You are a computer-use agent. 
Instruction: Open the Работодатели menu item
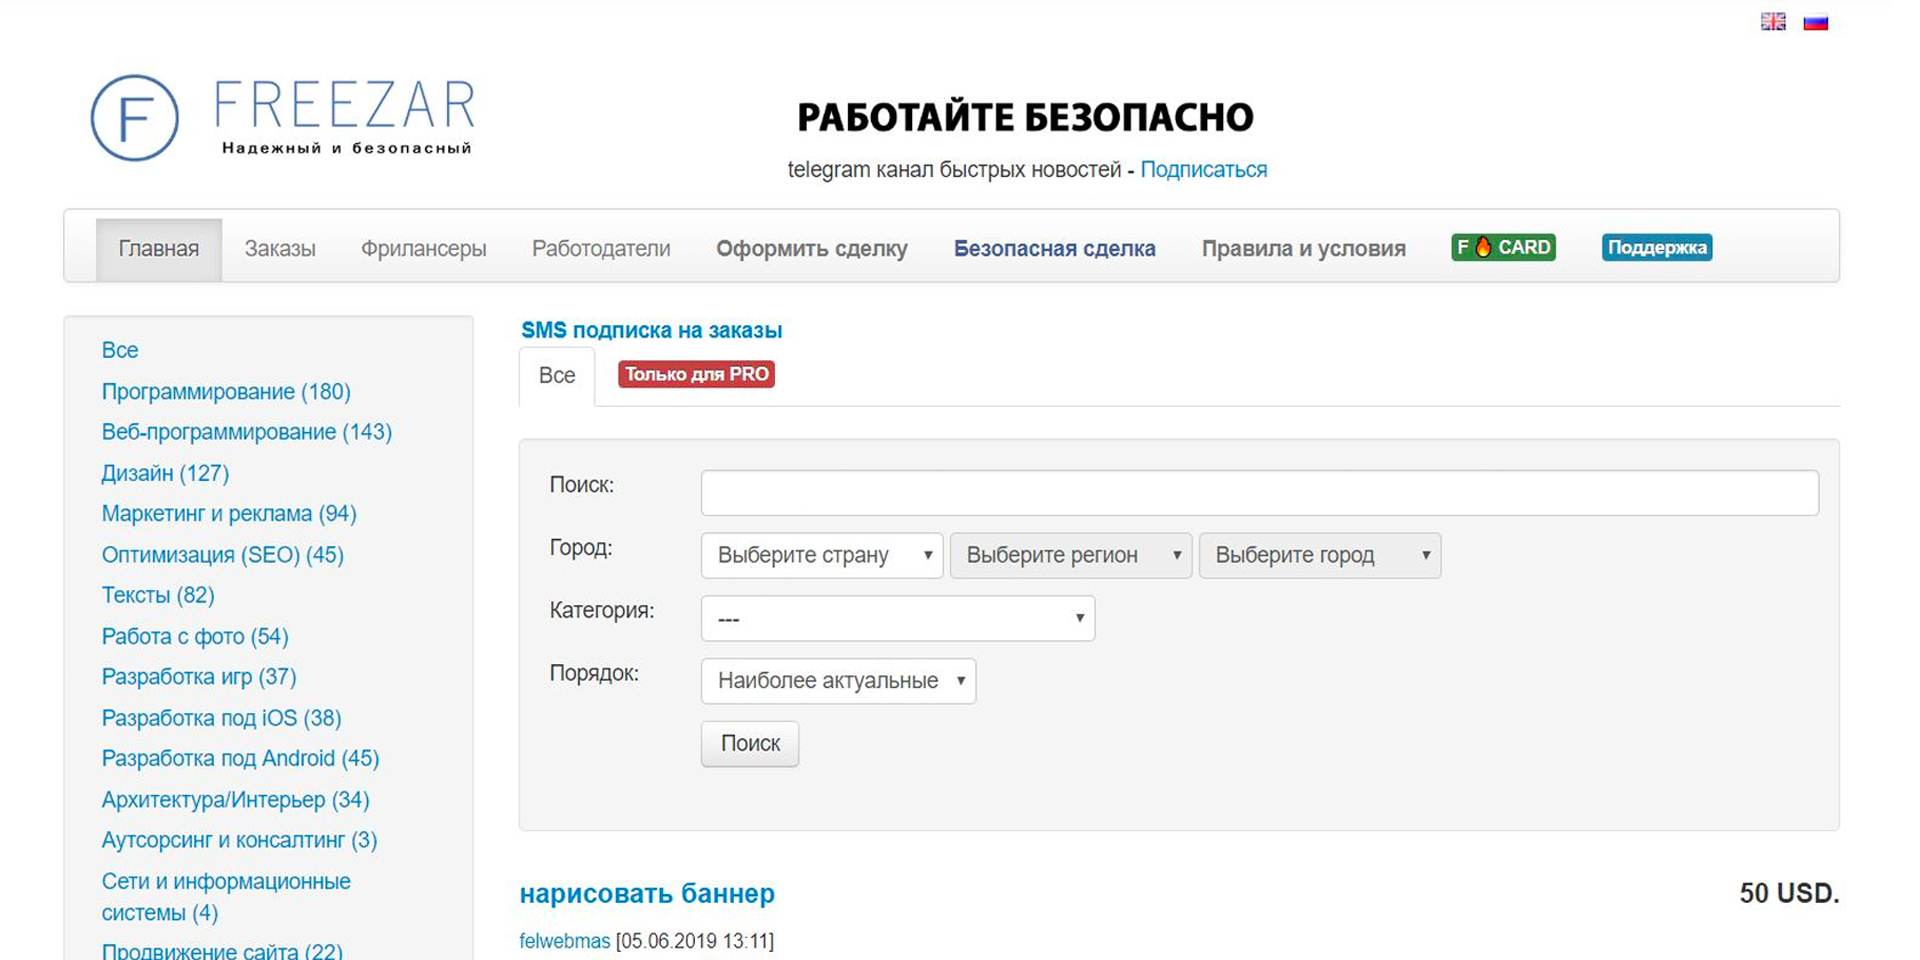click(x=601, y=249)
